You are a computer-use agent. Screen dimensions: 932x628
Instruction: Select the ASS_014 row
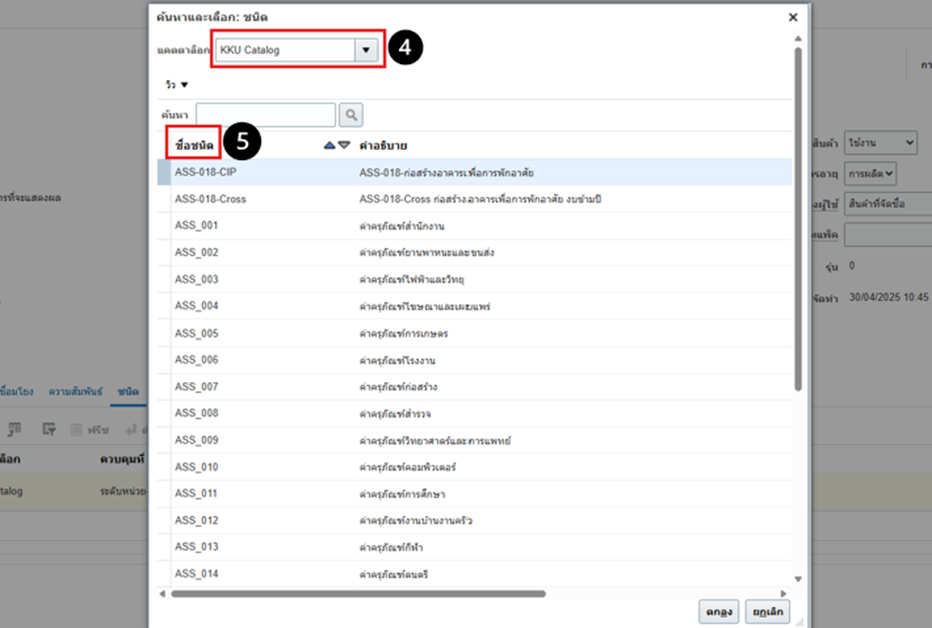[196, 574]
